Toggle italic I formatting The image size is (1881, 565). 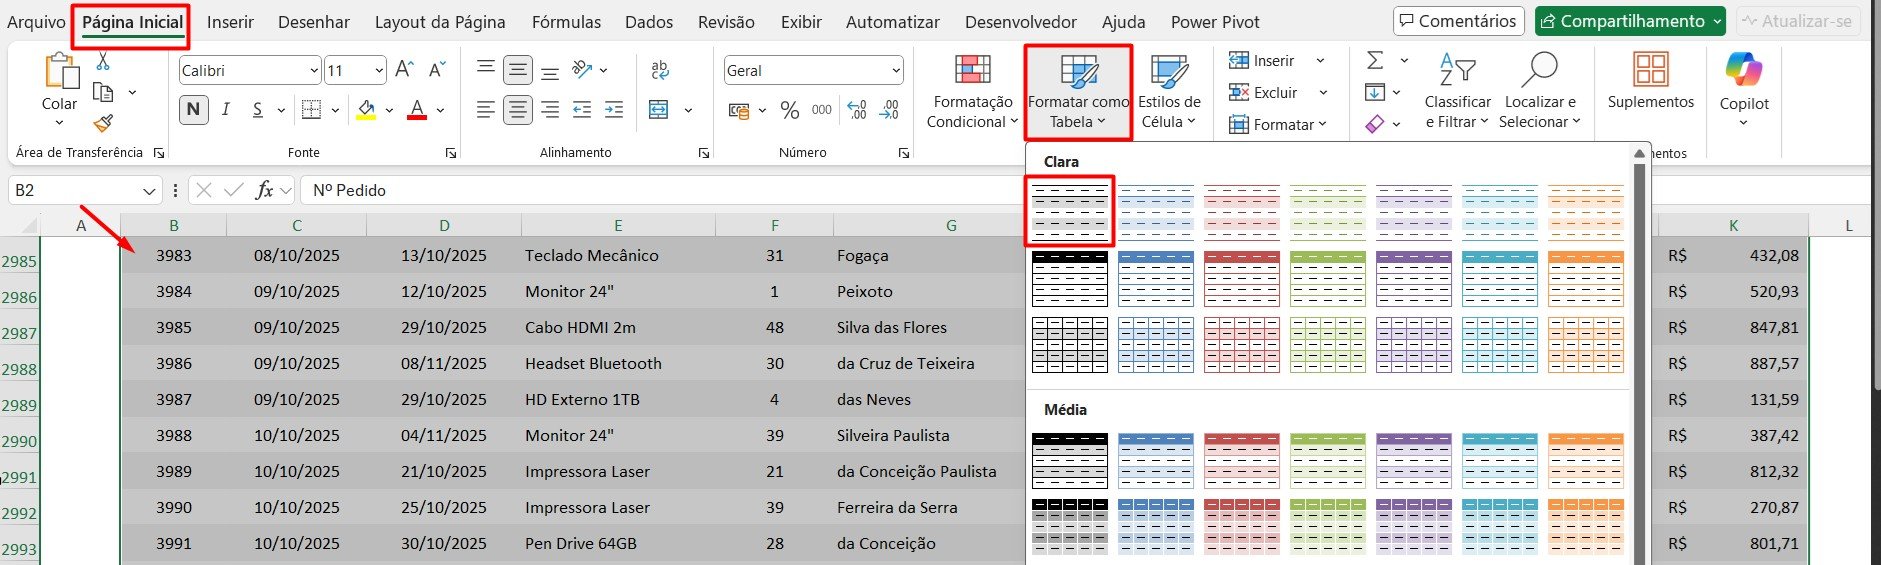click(x=226, y=110)
